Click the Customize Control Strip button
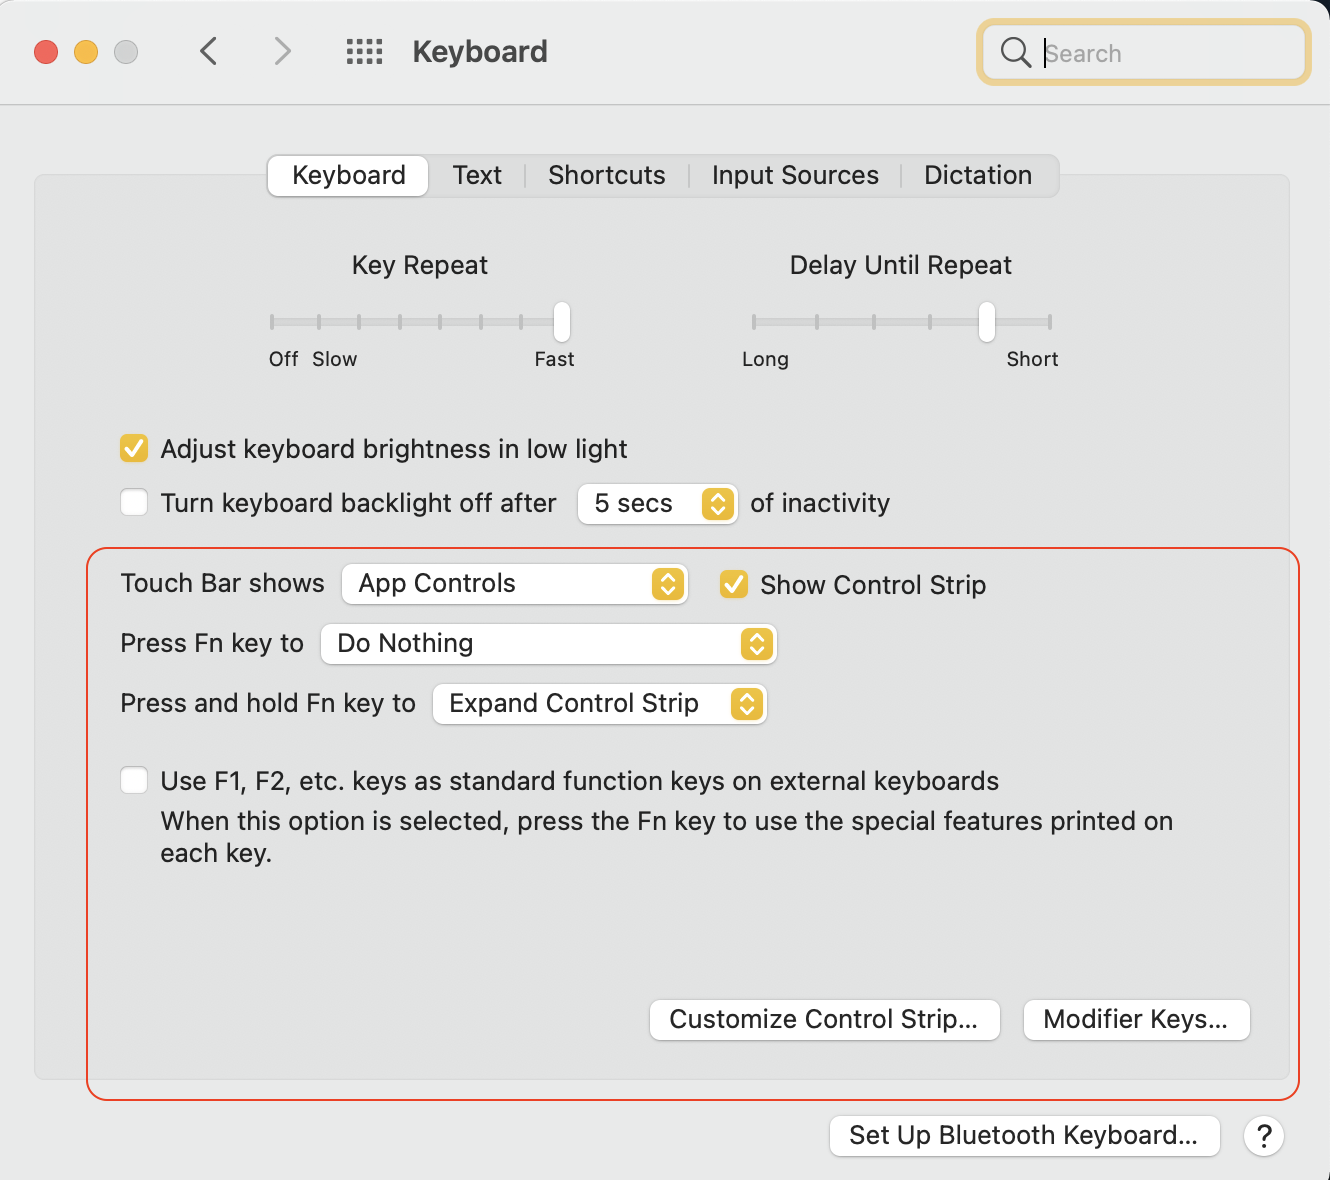 824,1020
